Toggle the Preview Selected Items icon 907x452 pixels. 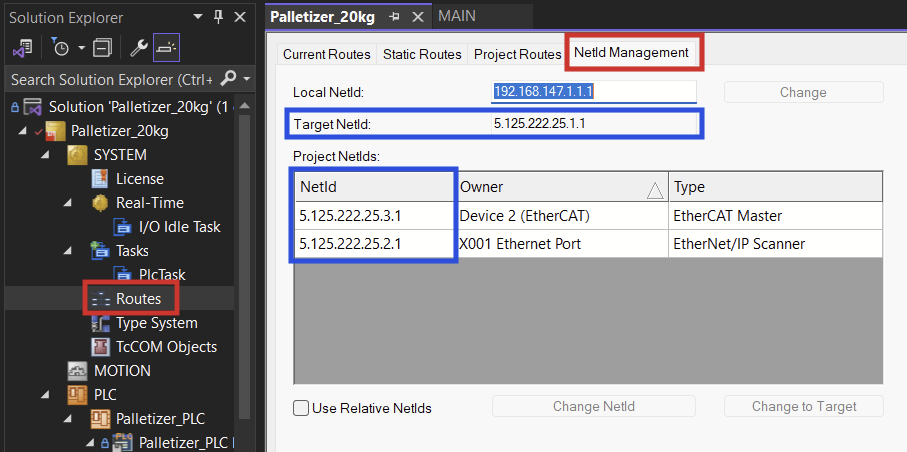click(x=167, y=48)
